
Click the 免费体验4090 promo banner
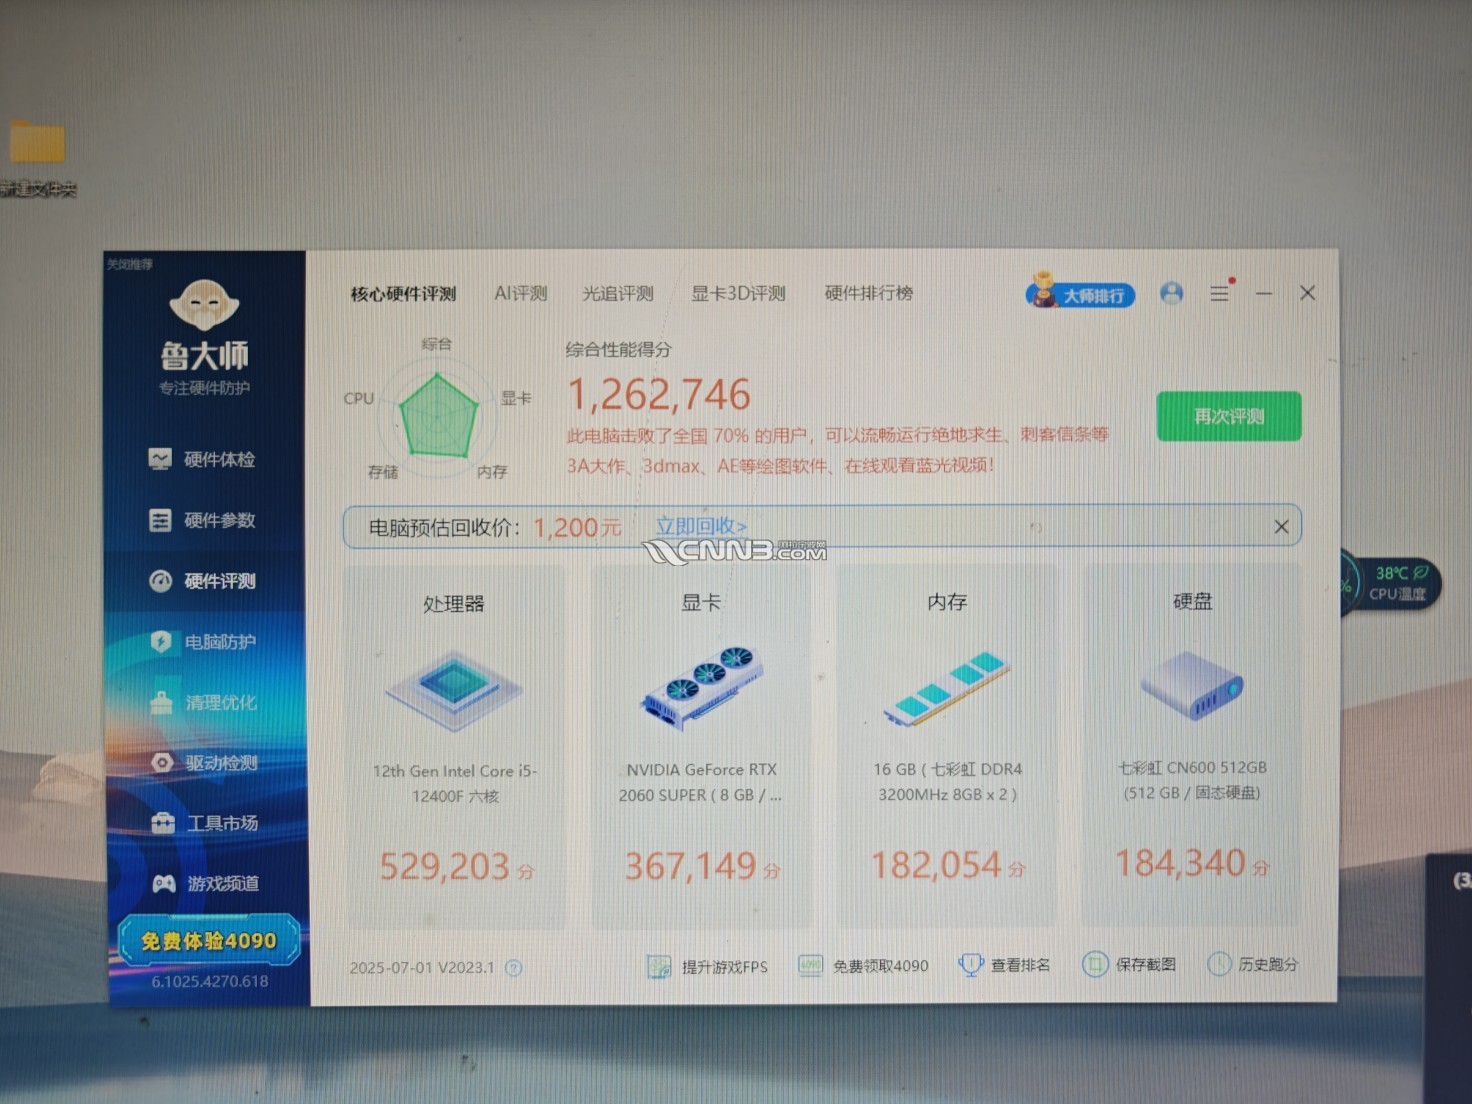pos(209,941)
